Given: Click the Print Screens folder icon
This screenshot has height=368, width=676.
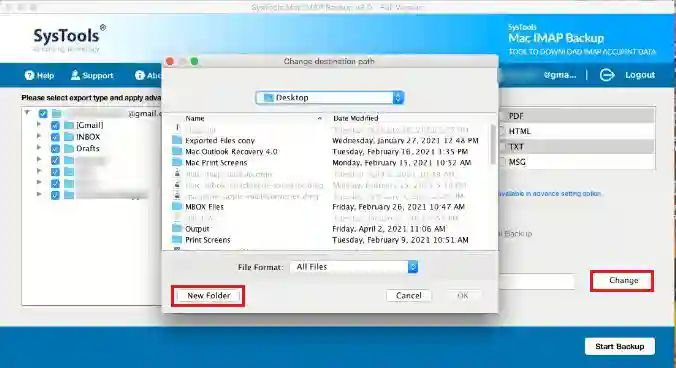Looking at the screenshot, I should (x=177, y=240).
